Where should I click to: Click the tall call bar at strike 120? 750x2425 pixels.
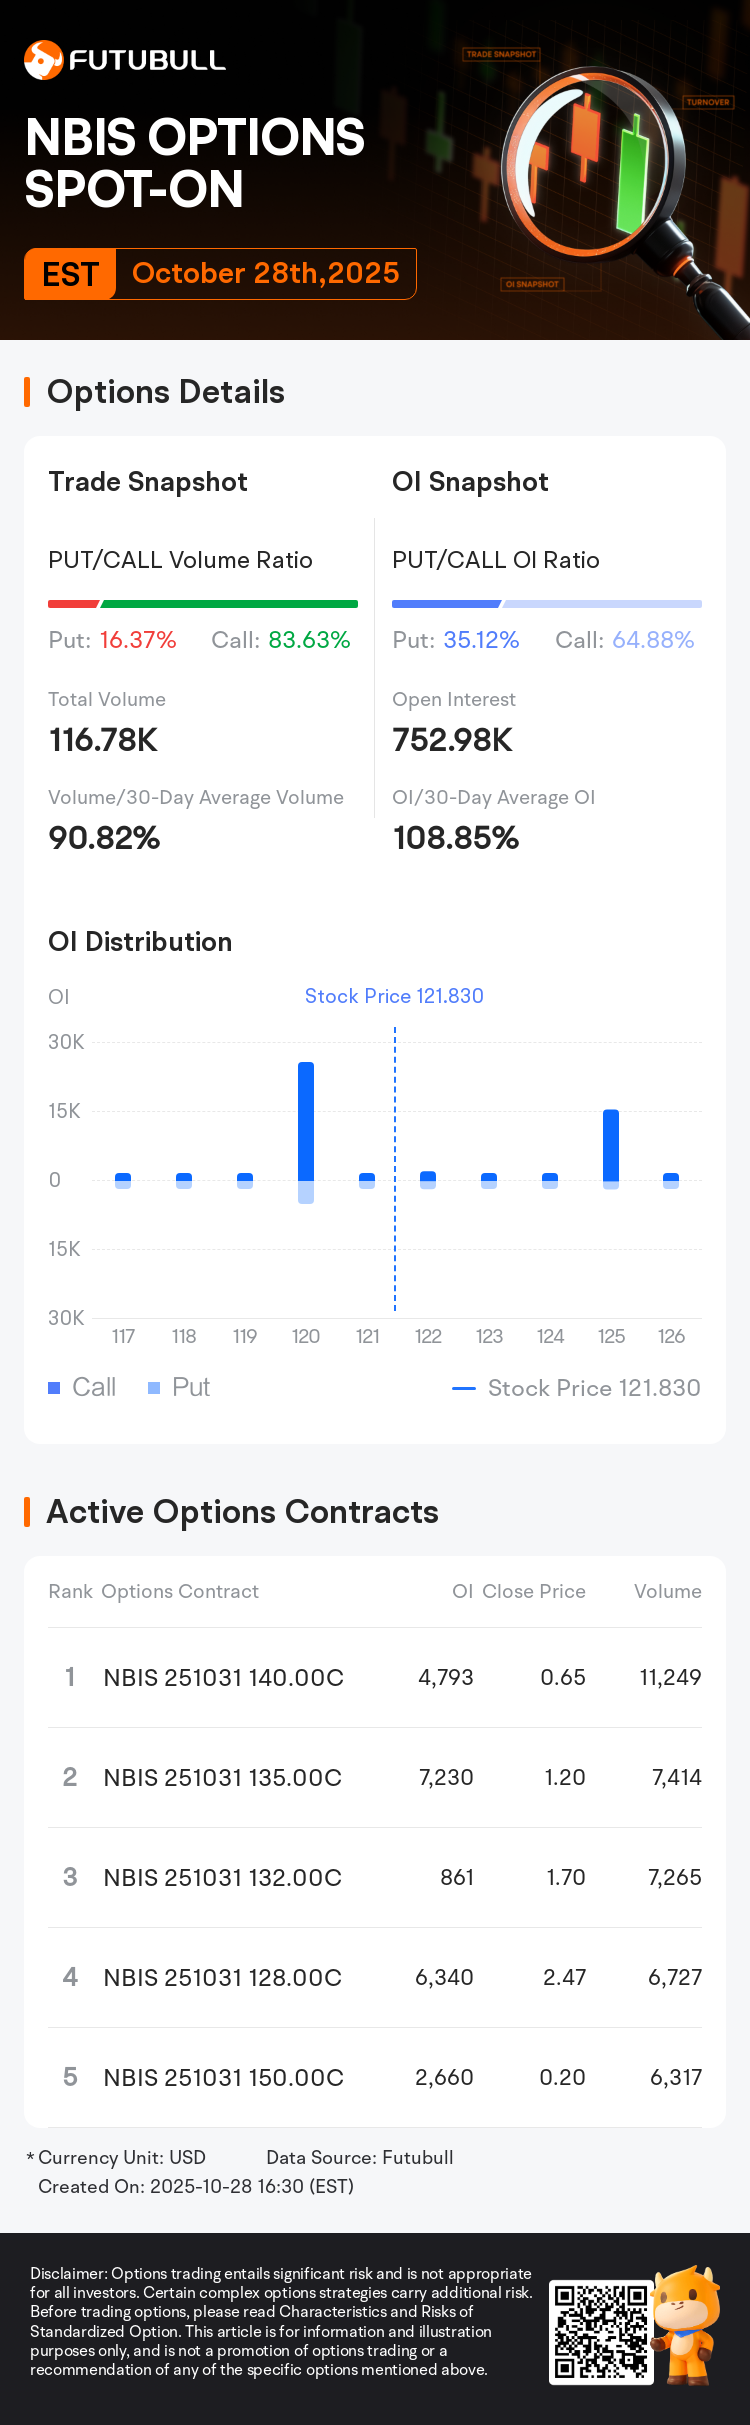coord(306,1121)
